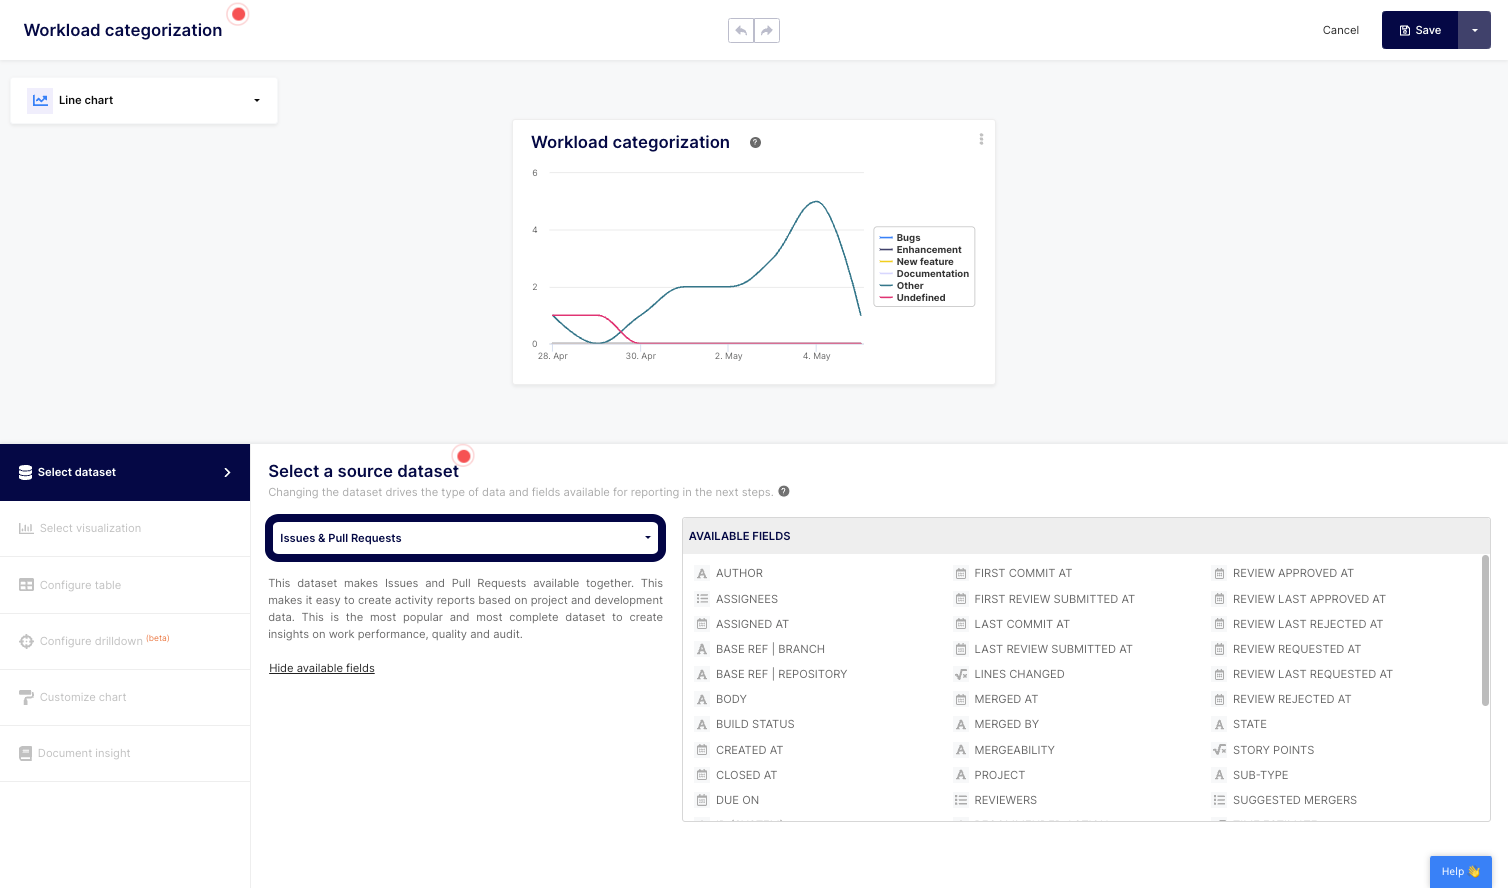Screen dimensions: 1508x888
Task: Click the help icon beside chart title
Action: click(x=755, y=143)
